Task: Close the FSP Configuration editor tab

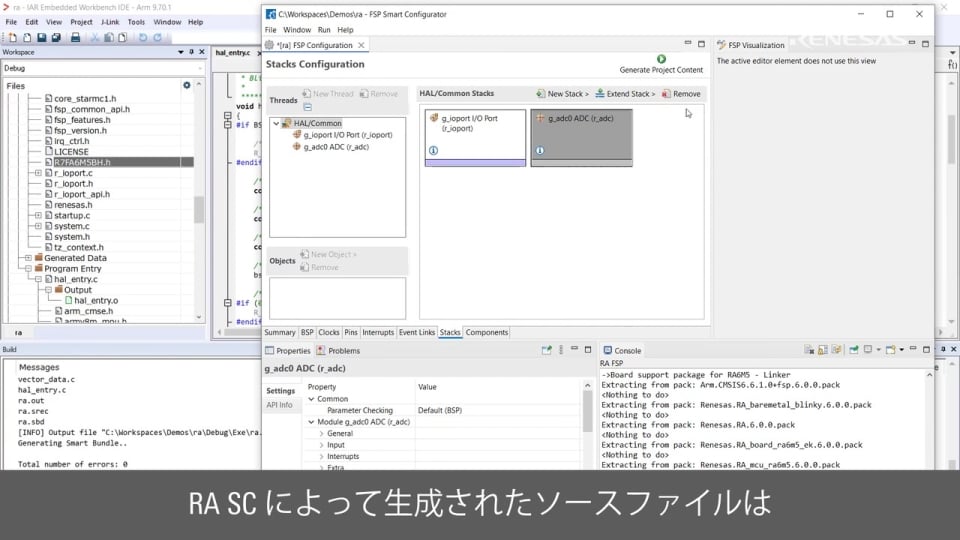Action: (361, 45)
